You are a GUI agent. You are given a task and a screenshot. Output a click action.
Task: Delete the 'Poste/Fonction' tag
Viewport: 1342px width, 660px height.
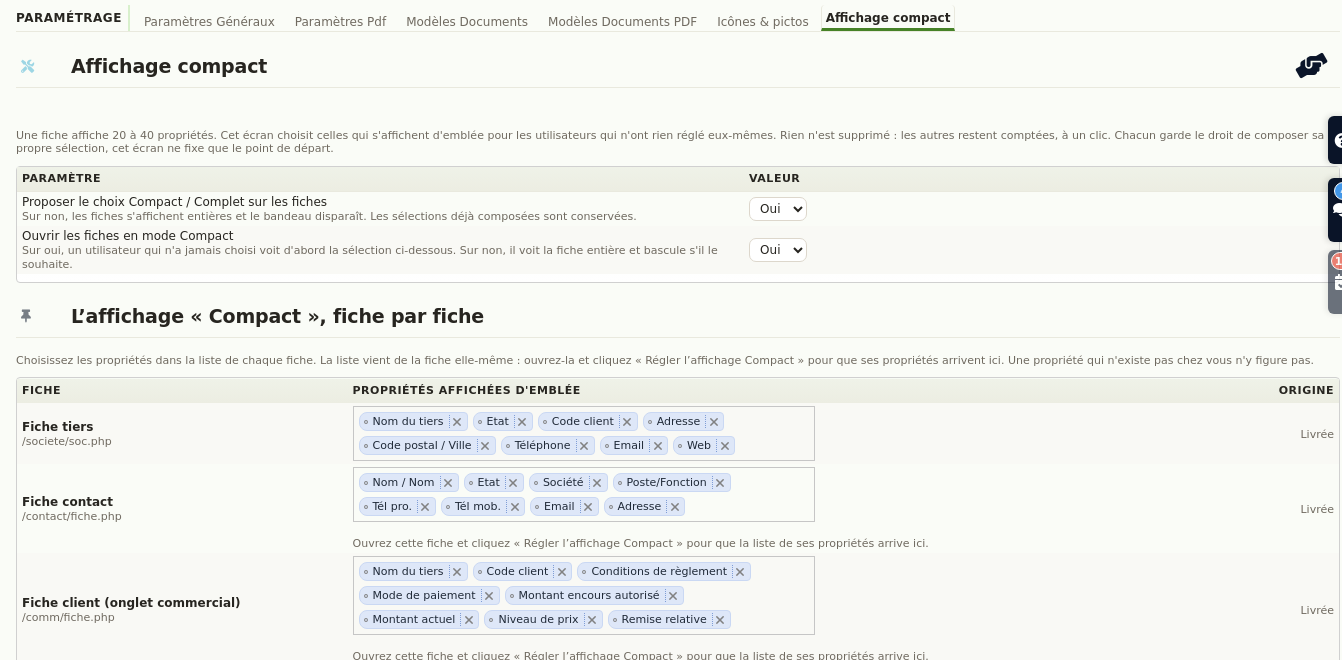coord(721,483)
